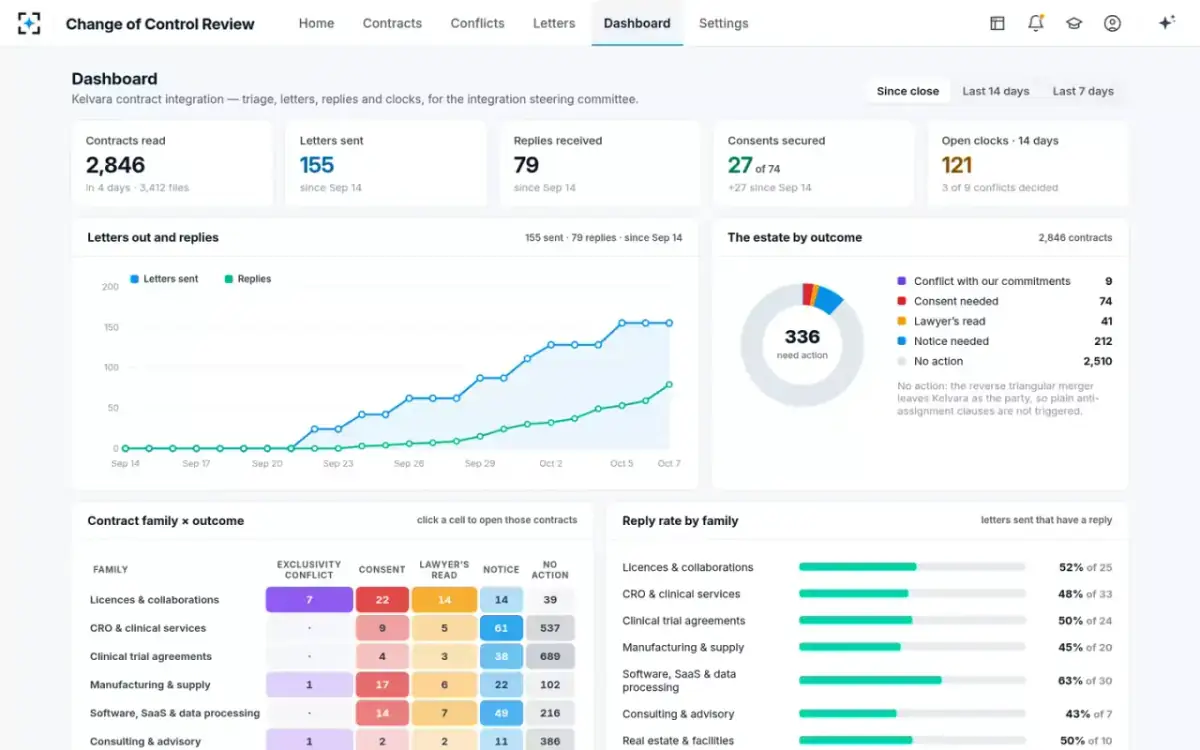Click '155 sent · 79 replies · since Sep 14'
This screenshot has width=1200, height=750.
(604, 238)
